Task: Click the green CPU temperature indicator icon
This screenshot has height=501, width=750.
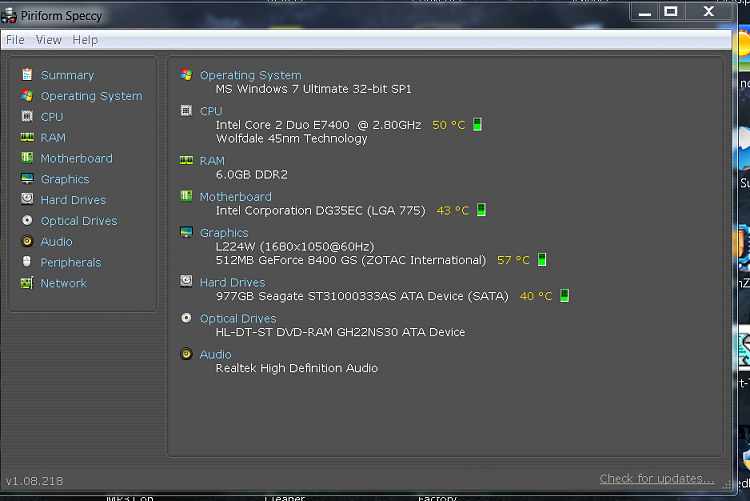Action: (477, 124)
